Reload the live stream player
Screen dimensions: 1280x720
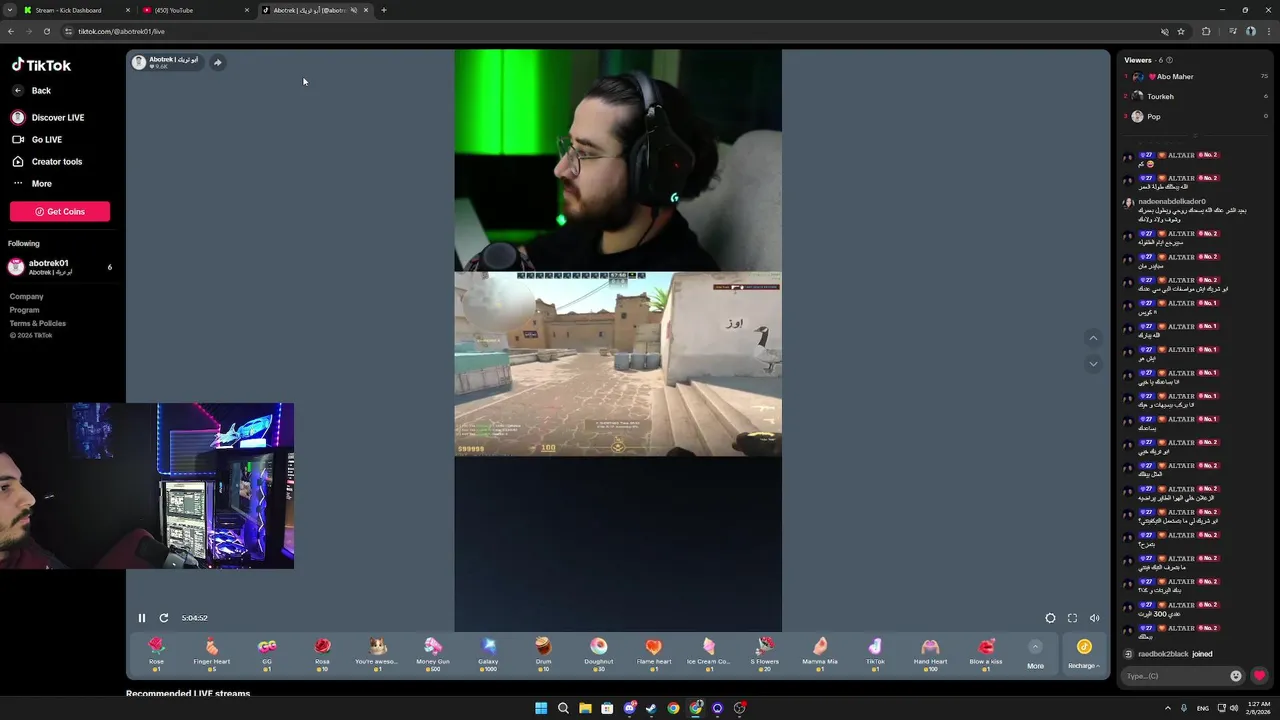(x=164, y=618)
